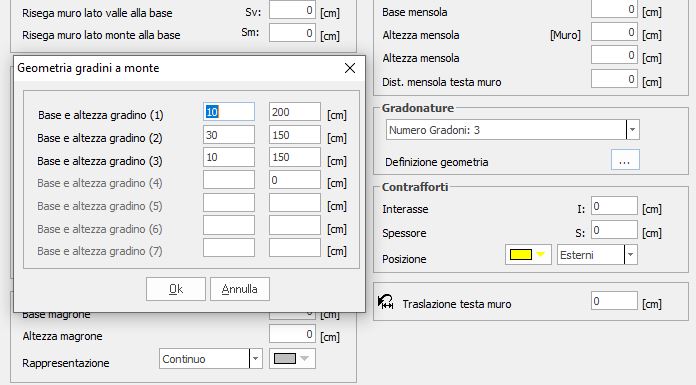
Task: Cancel the dialog with Annulla
Action: tap(240, 289)
